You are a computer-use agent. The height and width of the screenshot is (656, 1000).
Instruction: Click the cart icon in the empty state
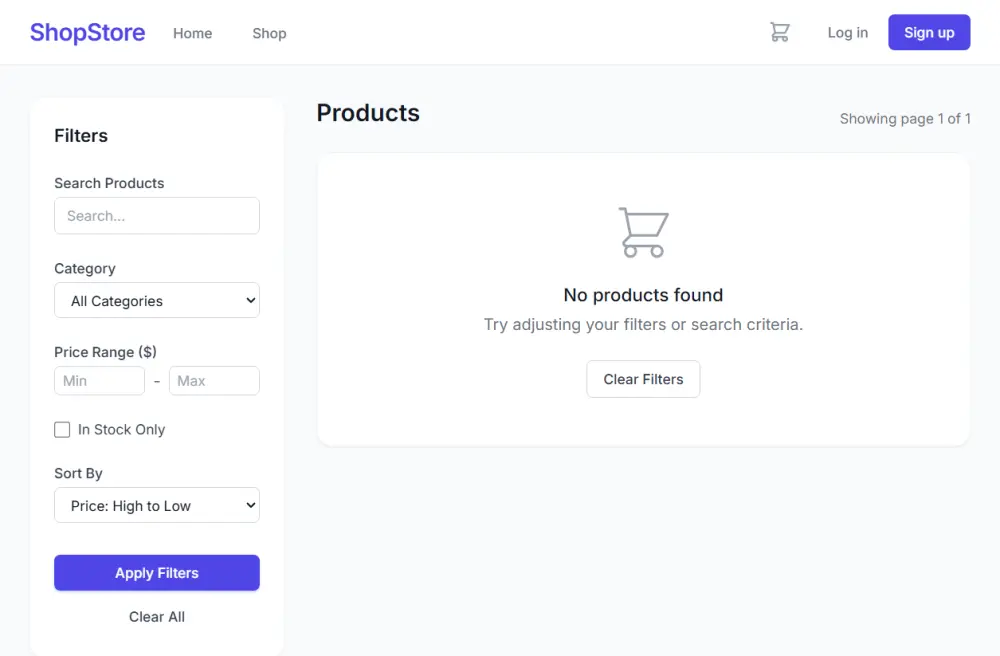pos(643,231)
